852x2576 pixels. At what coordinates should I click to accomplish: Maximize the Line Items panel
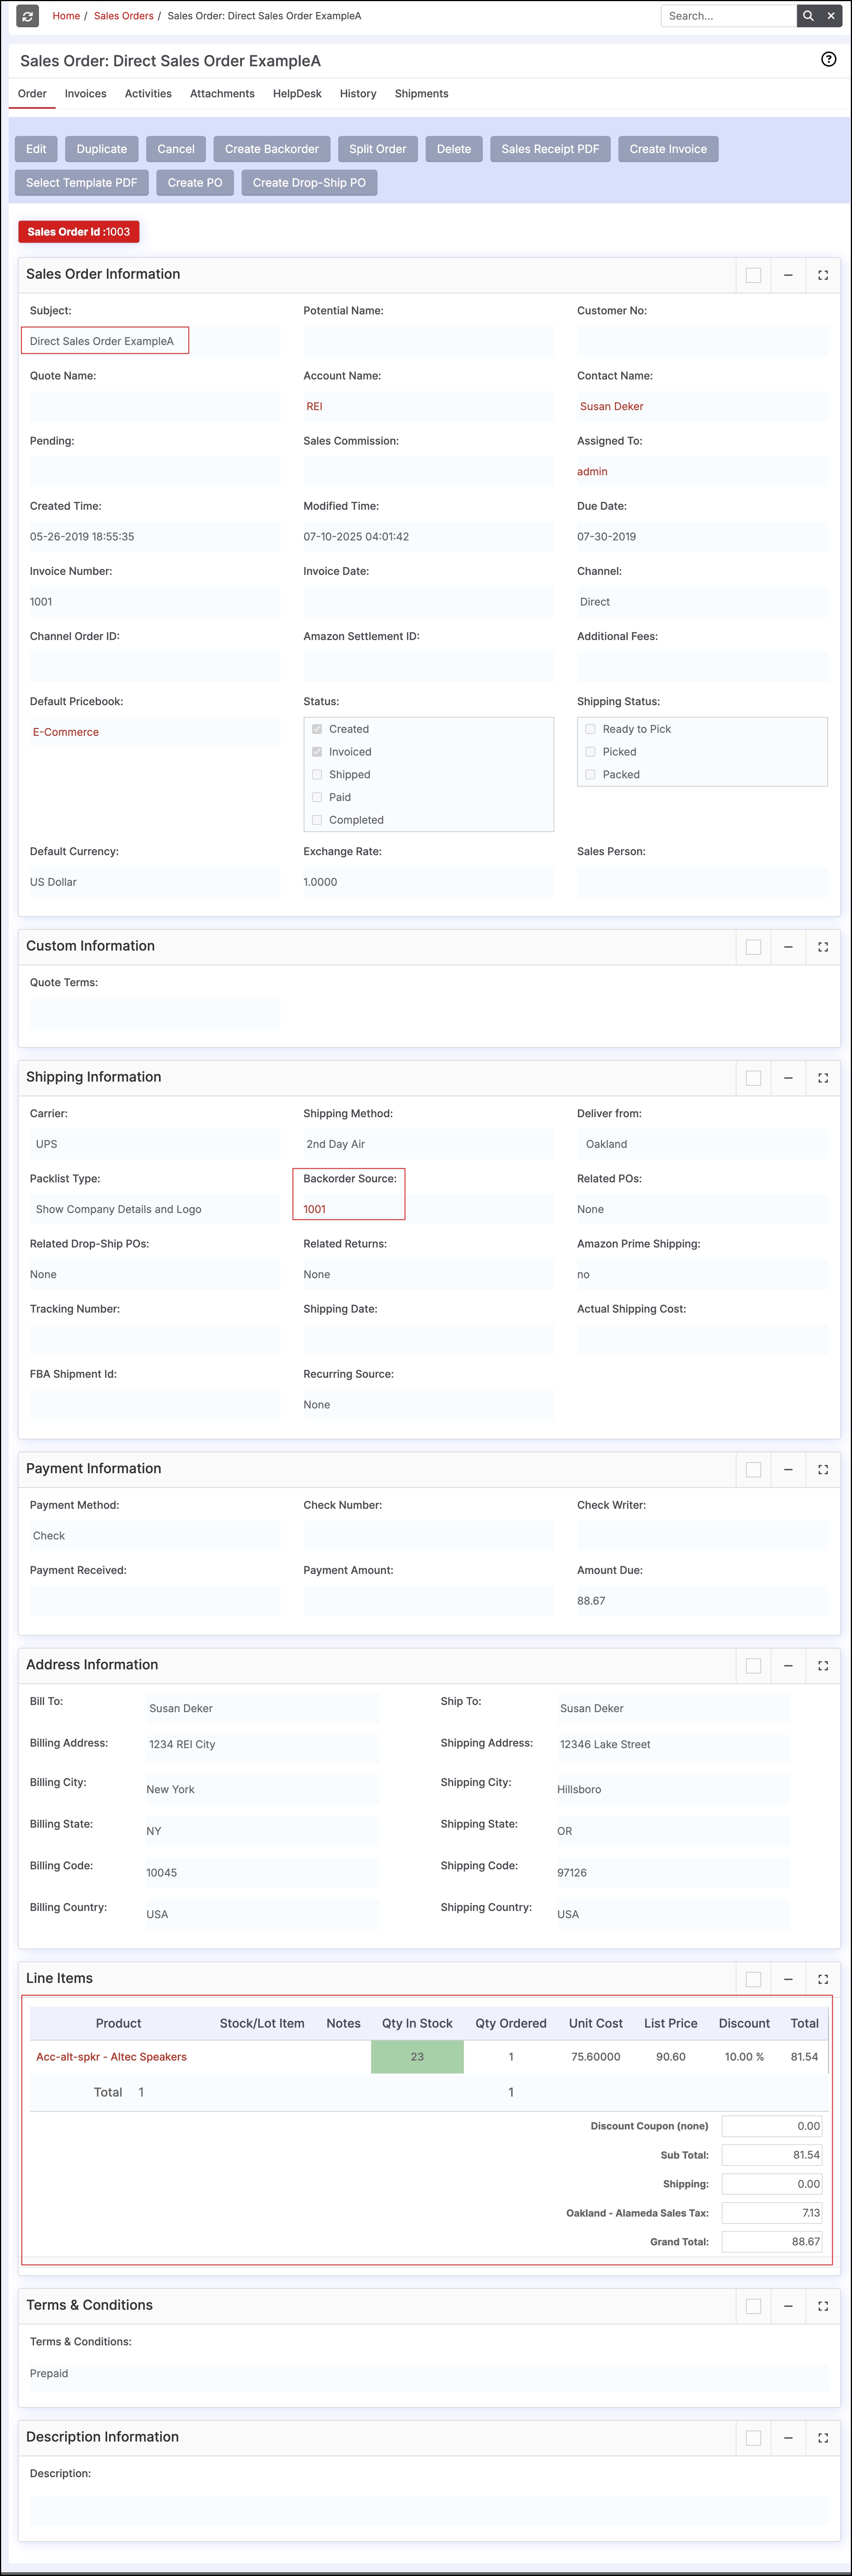click(823, 1979)
